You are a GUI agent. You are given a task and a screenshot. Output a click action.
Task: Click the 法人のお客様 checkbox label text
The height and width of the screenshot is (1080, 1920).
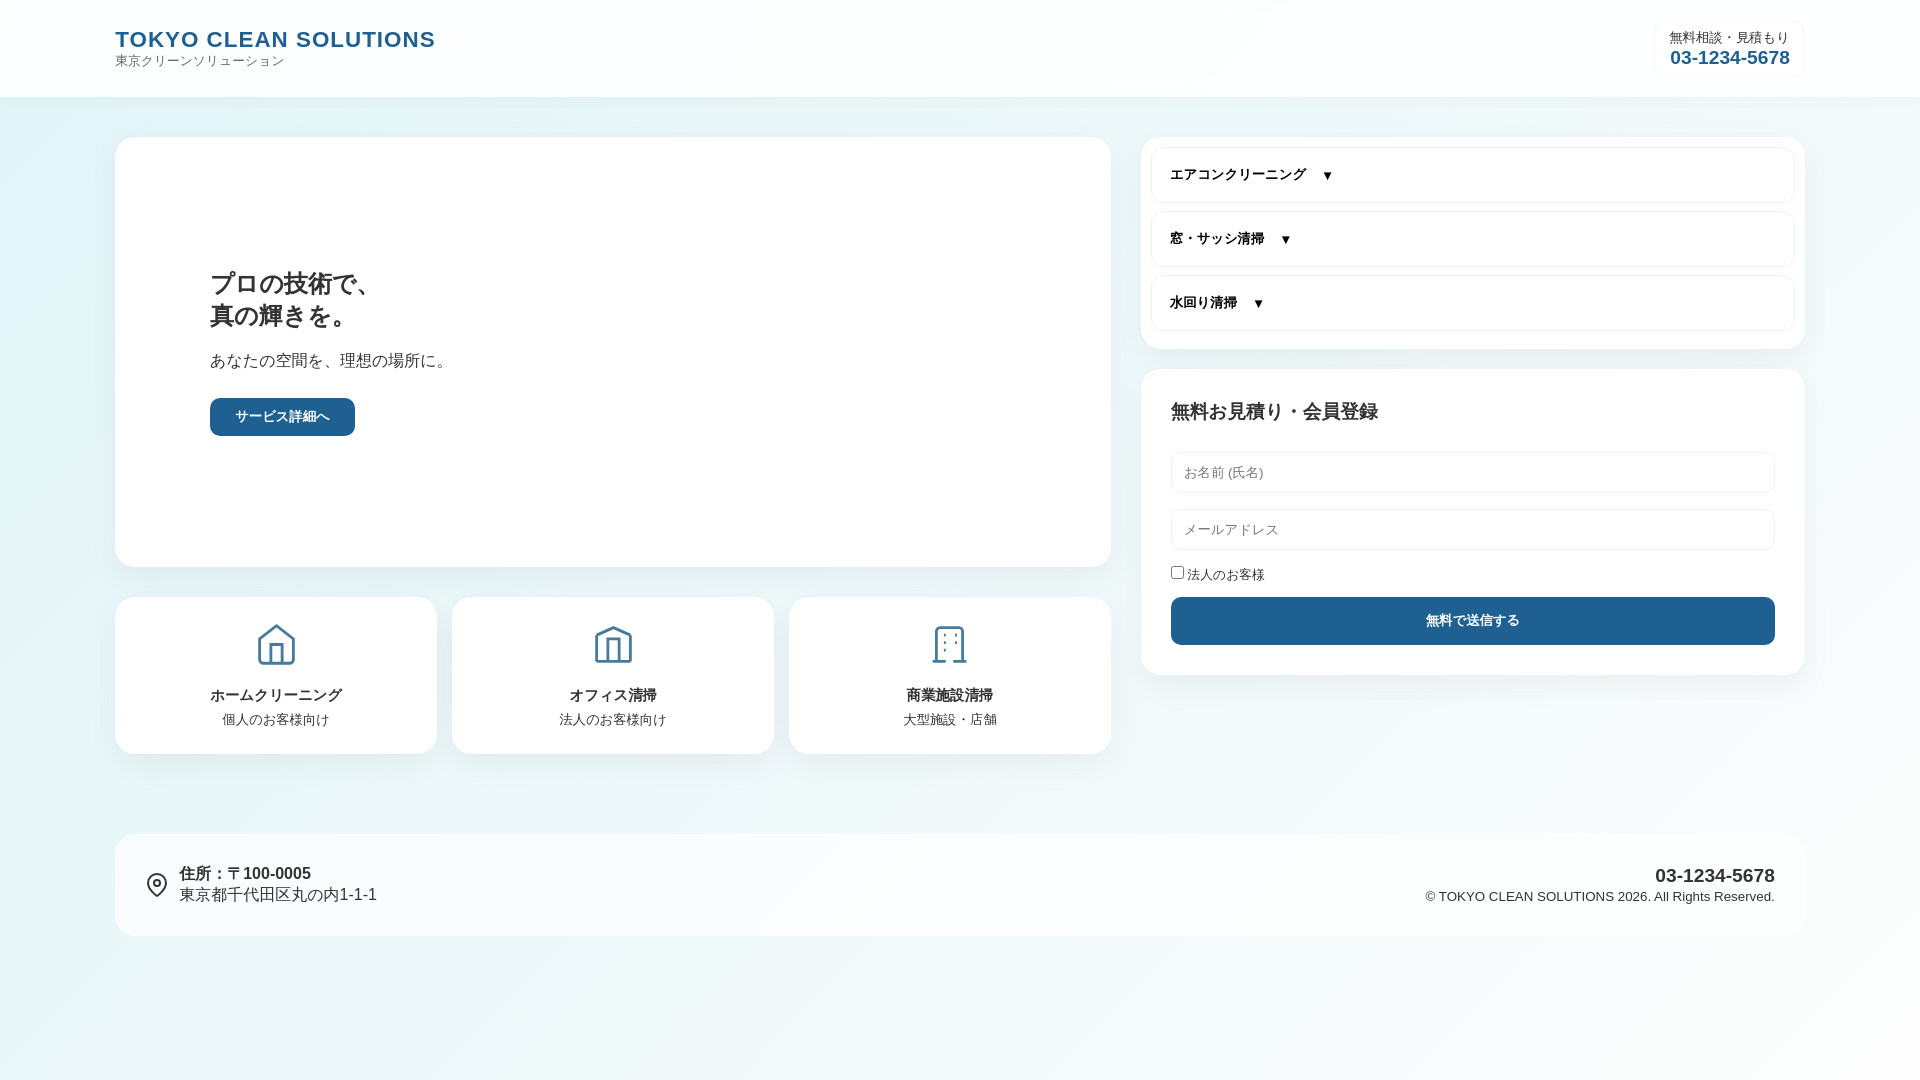[x=1225, y=575]
